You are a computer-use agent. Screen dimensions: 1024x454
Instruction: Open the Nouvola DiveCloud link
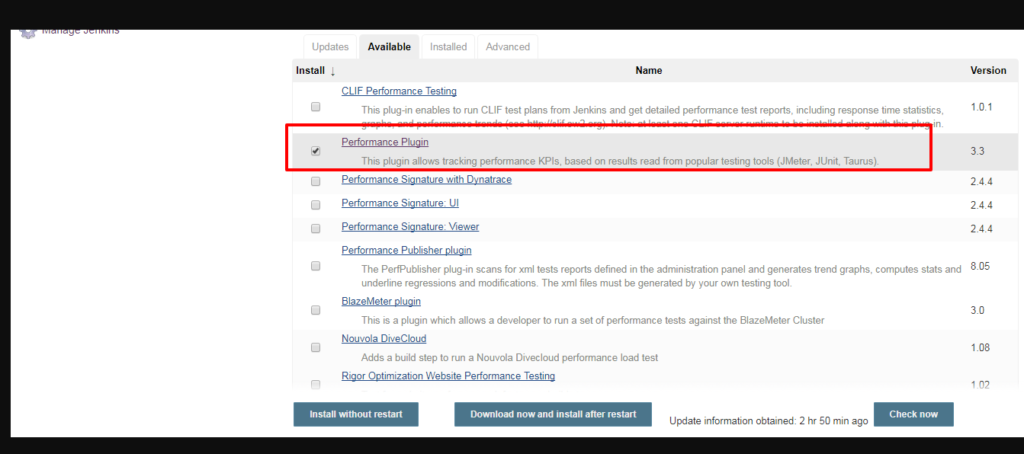(384, 338)
